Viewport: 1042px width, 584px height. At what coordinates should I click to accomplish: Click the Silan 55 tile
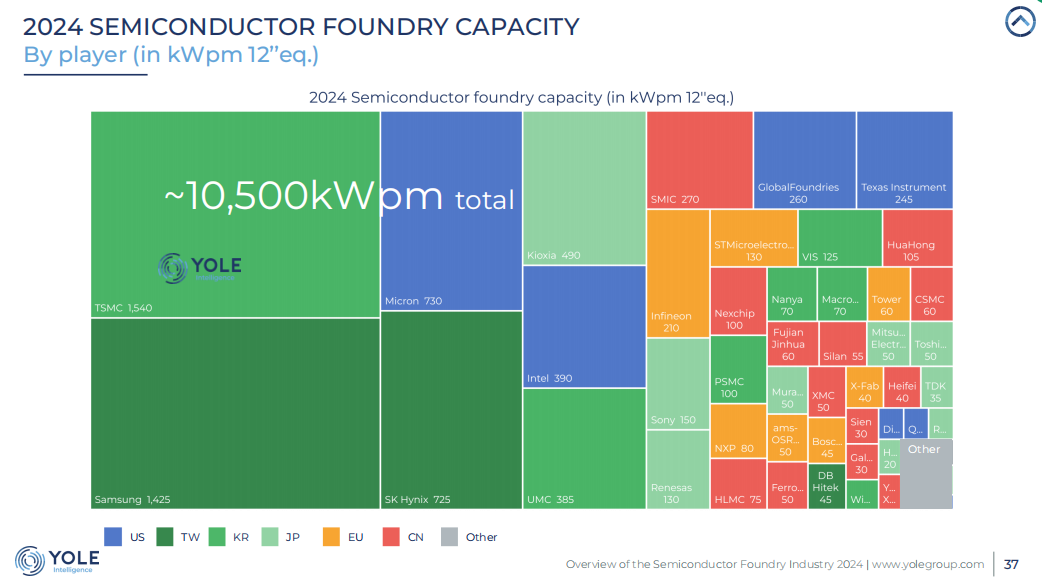pyautogui.click(x=843, y=343)
